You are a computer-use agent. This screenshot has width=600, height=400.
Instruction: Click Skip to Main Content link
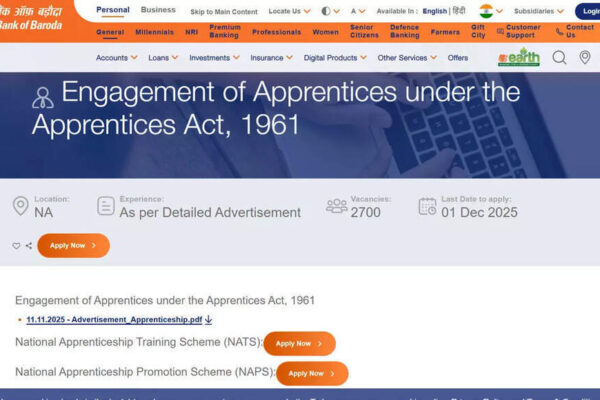[x=224, y=12]
